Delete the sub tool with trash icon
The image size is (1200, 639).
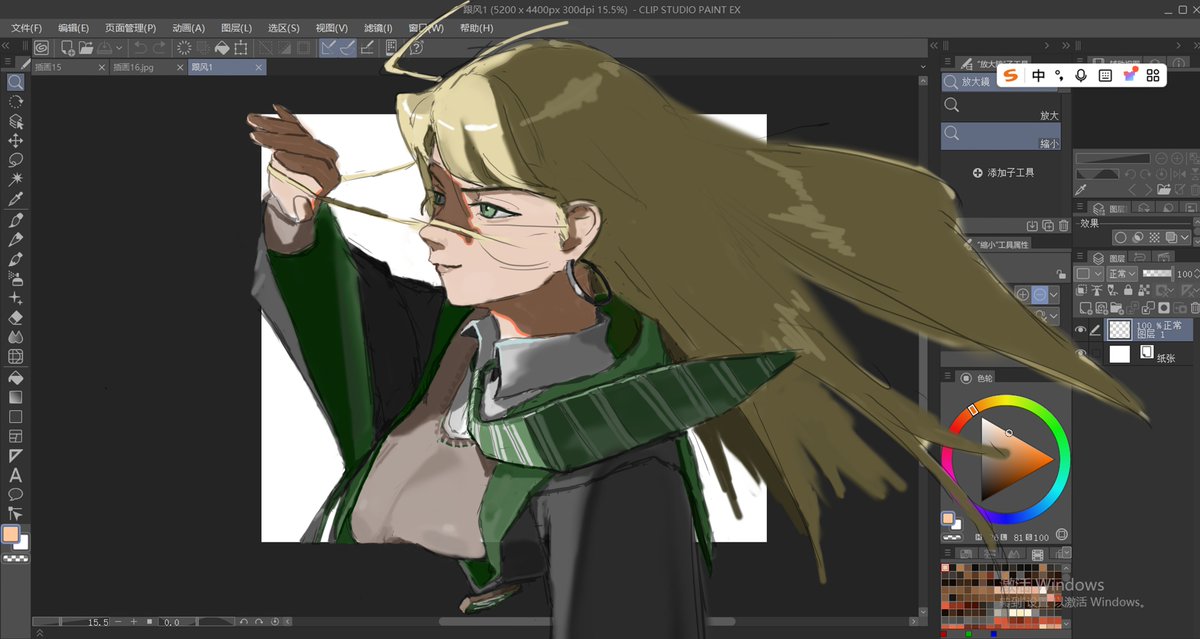(x=1063, y=227)
